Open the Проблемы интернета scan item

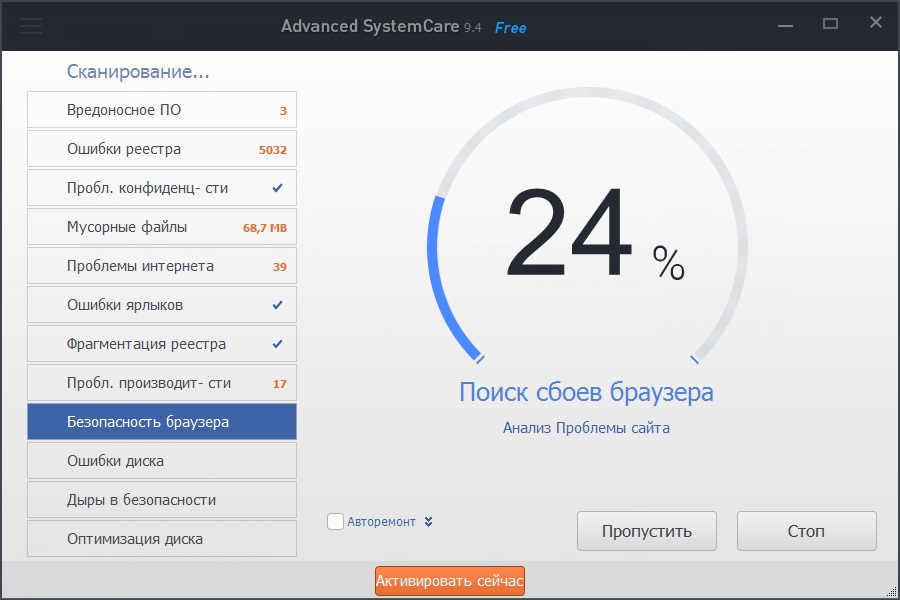click(x=162, y=266)
